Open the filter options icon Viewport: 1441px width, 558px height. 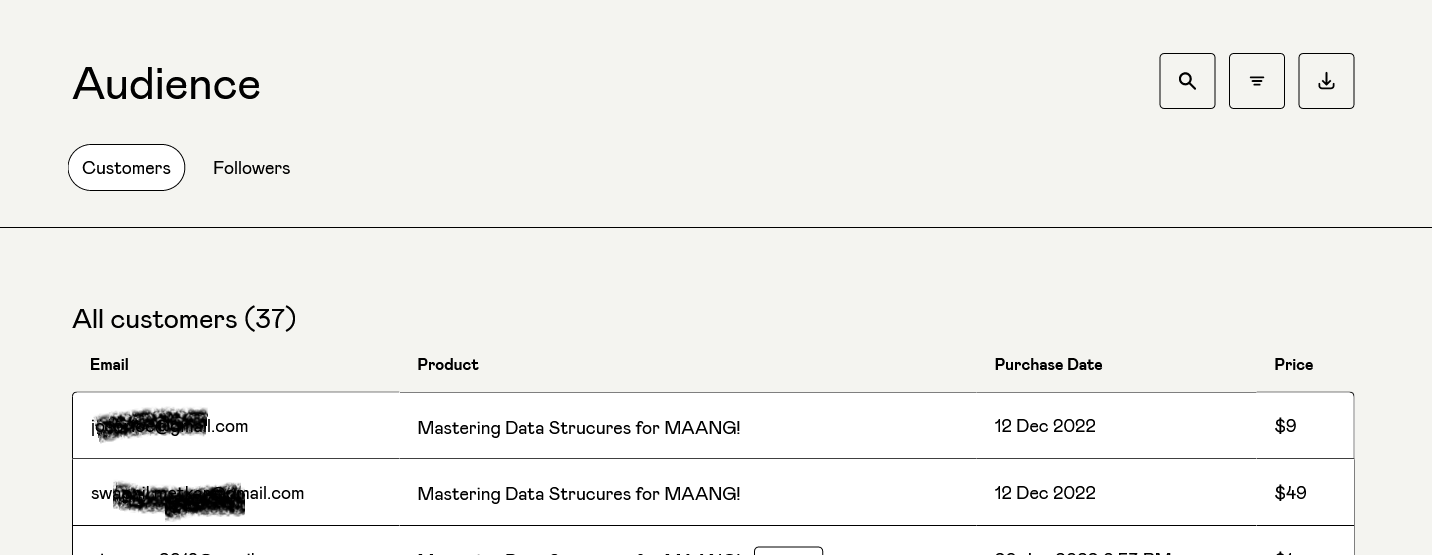(x=1256, y=81)
